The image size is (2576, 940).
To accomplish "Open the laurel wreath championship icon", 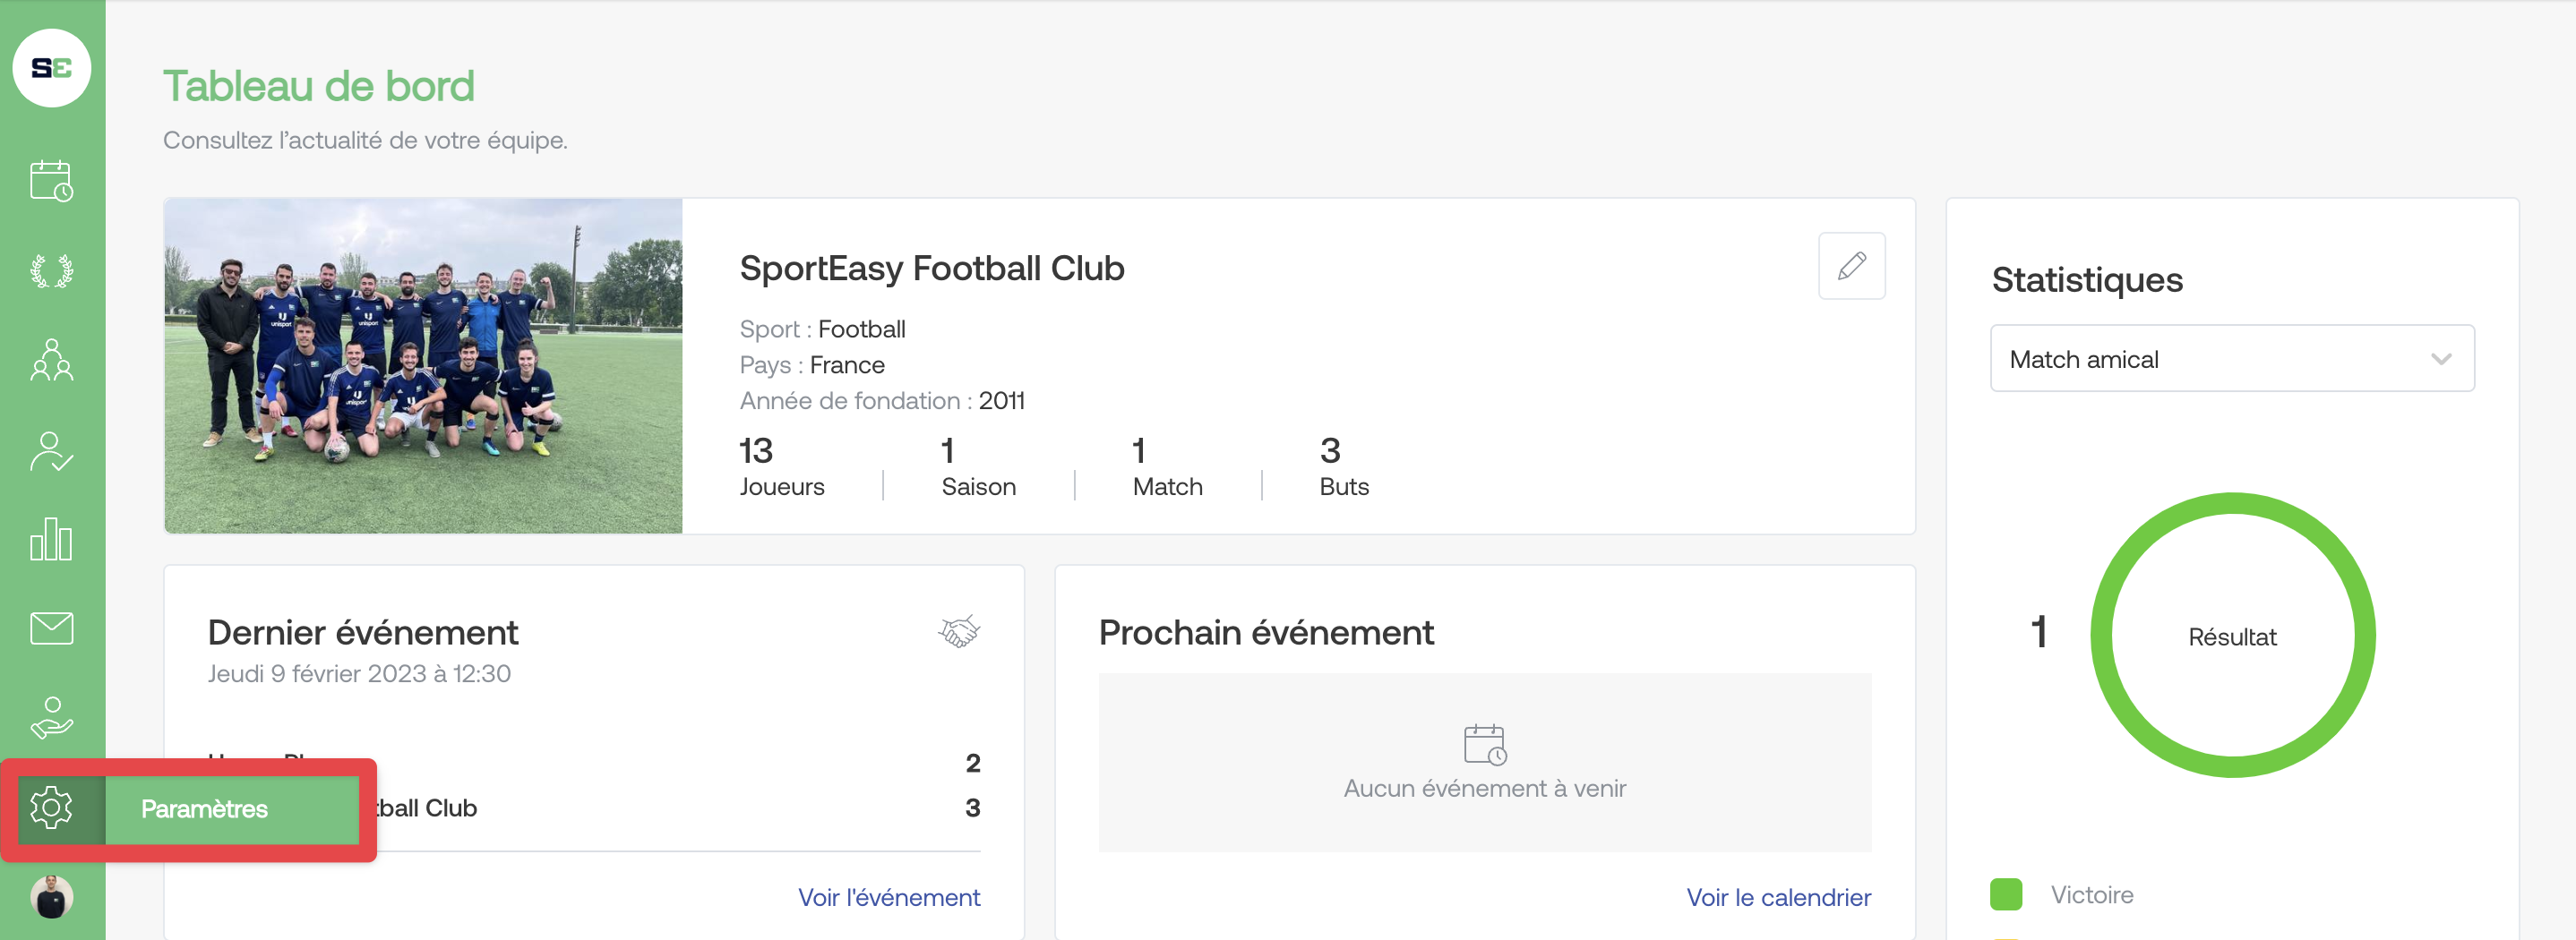I will pos(52,271).
